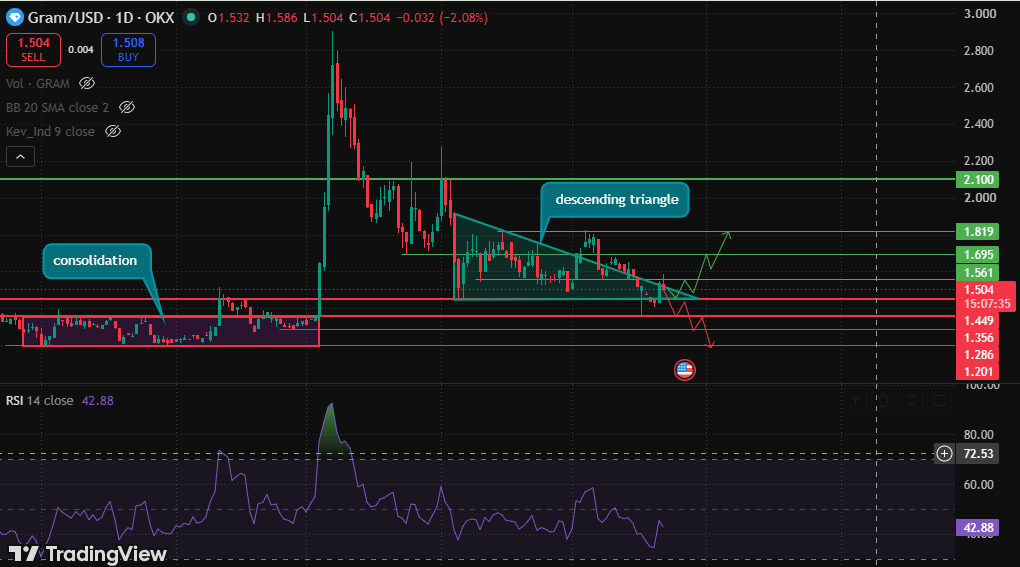This screenshot has width=1020, height=567.
Task: Click the 1.286 red price label
Action: tap(977, 354)
